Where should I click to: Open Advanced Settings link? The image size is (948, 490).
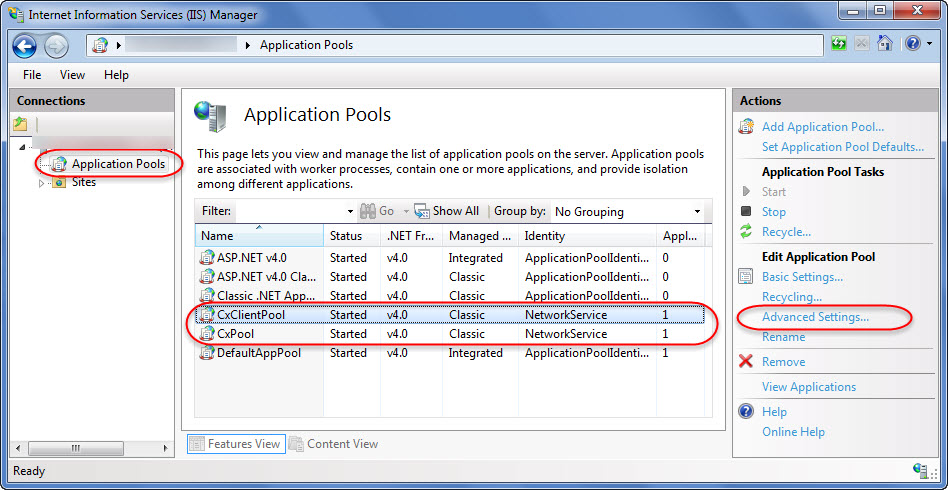(x=815, y=317)
